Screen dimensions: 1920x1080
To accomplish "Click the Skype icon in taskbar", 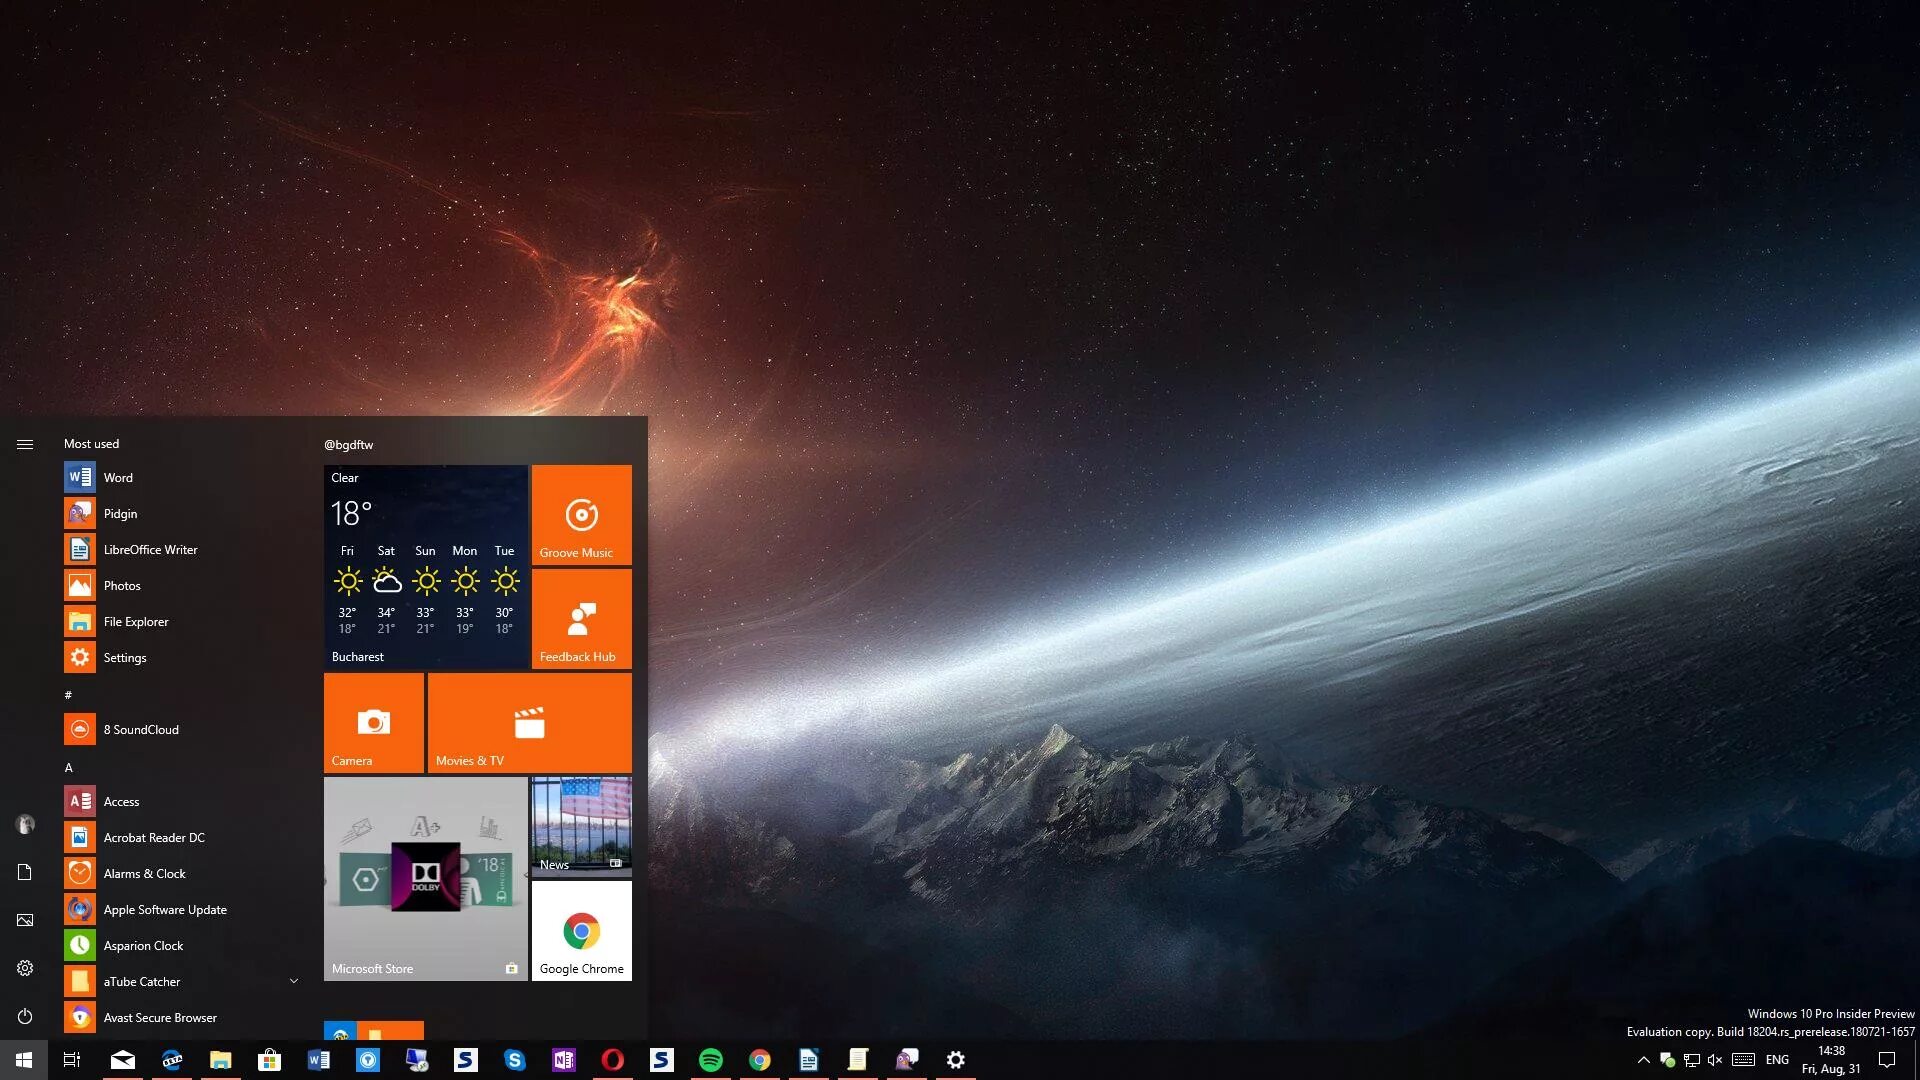I will [515, 1060].
